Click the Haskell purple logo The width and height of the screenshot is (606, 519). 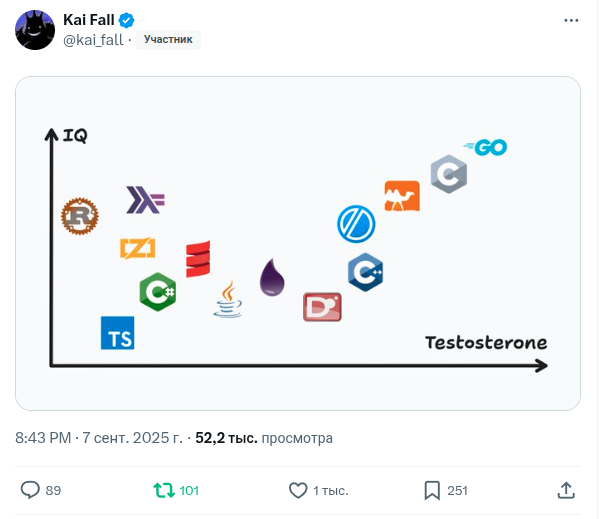tap(145, 200)
